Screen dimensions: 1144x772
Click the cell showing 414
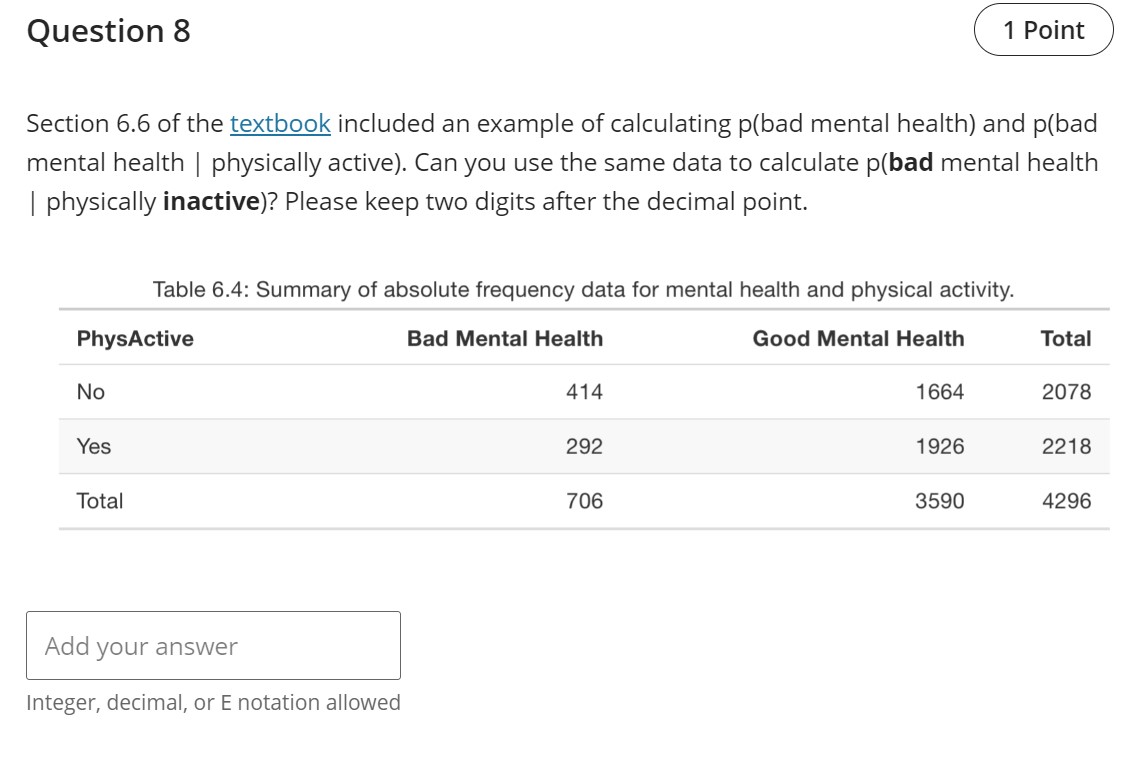584,392
